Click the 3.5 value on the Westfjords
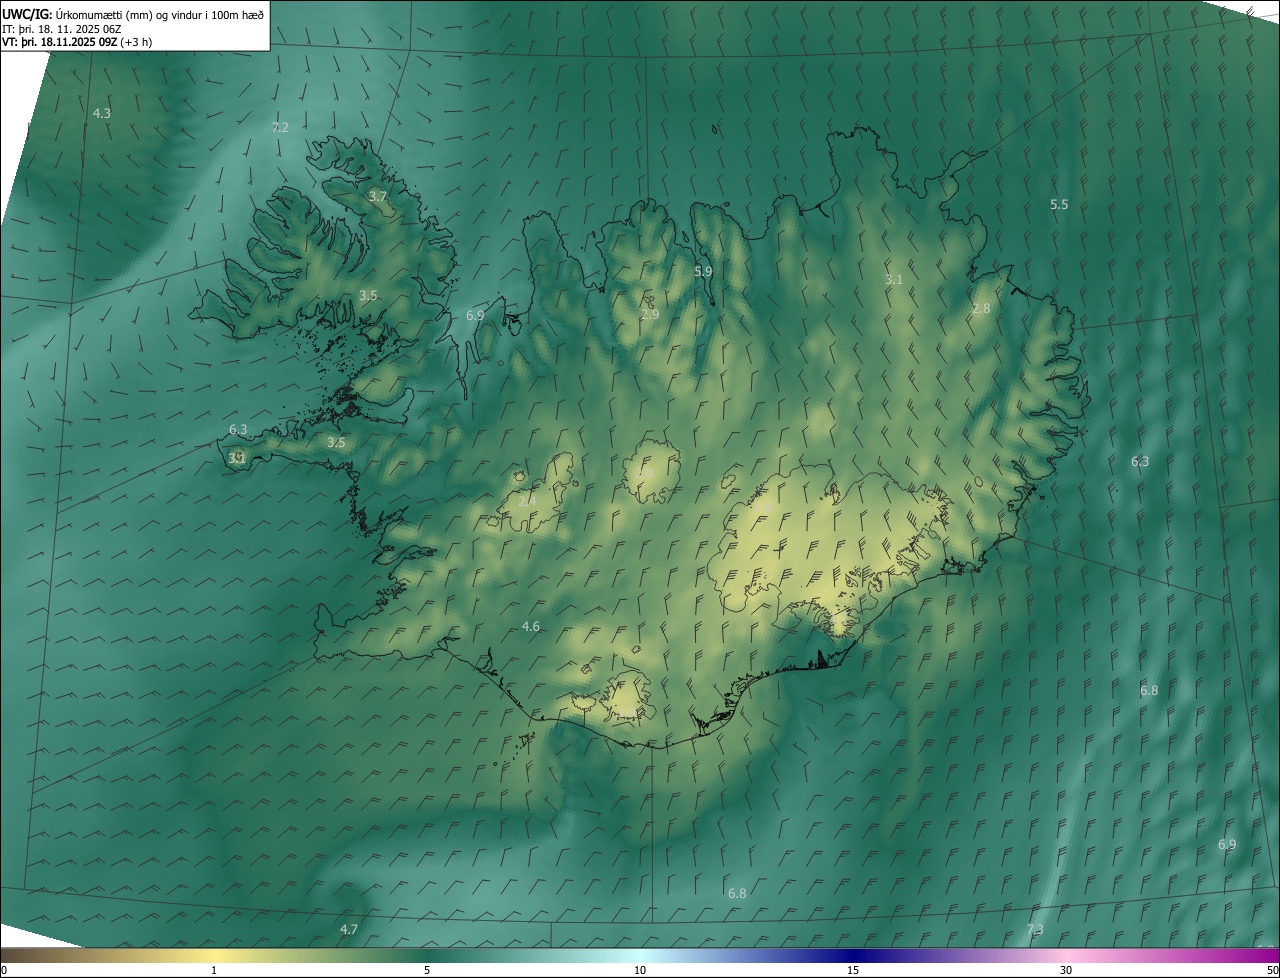Viewport: 1280px width, 978px height. tap(368, 295)
